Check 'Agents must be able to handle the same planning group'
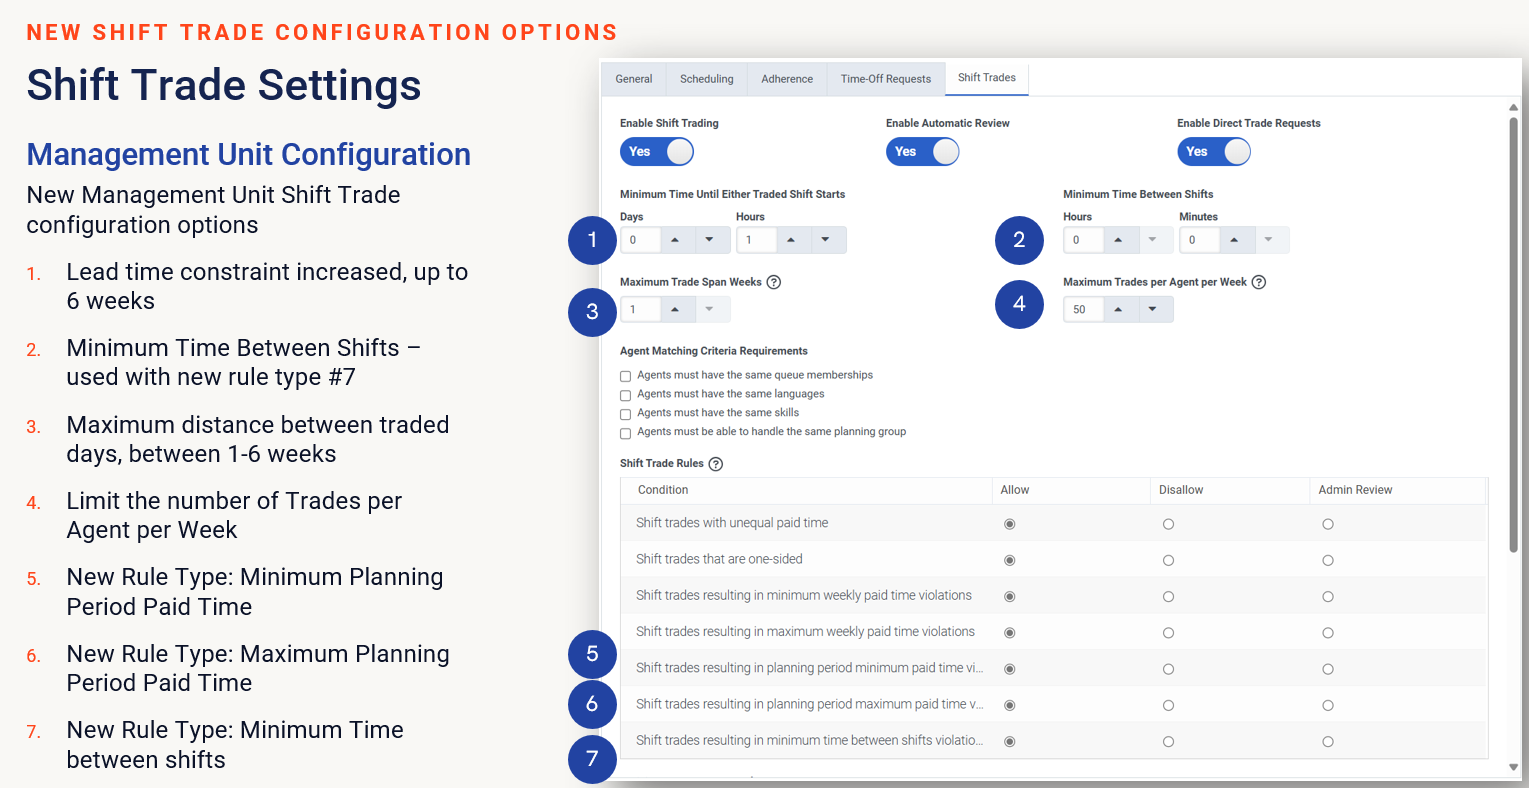Viewport: 1529px width, 788px height. pyautogui.click(x=626, y=433)
